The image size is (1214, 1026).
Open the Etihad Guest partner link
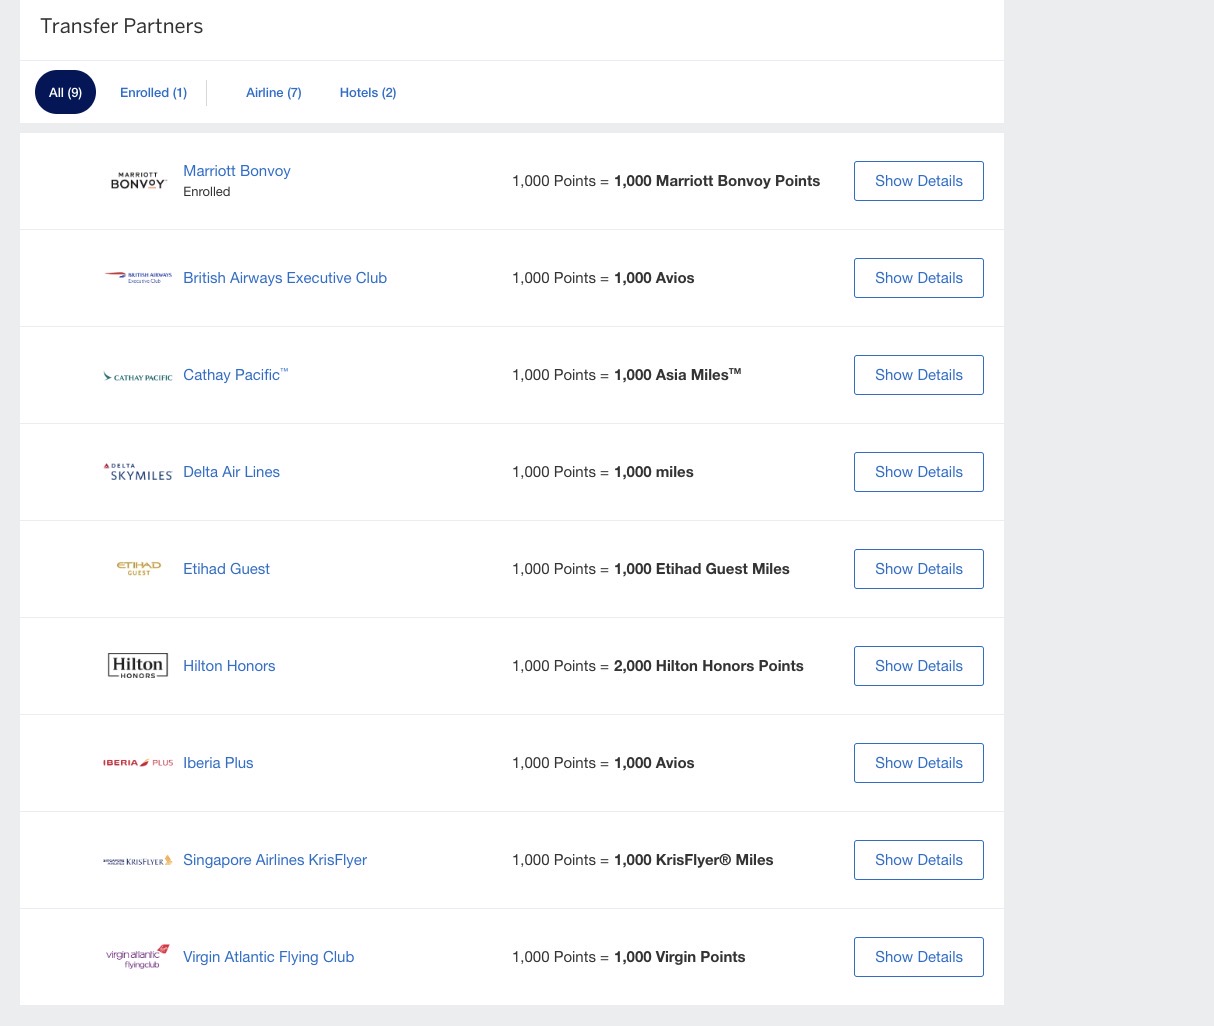click(226, 569)
